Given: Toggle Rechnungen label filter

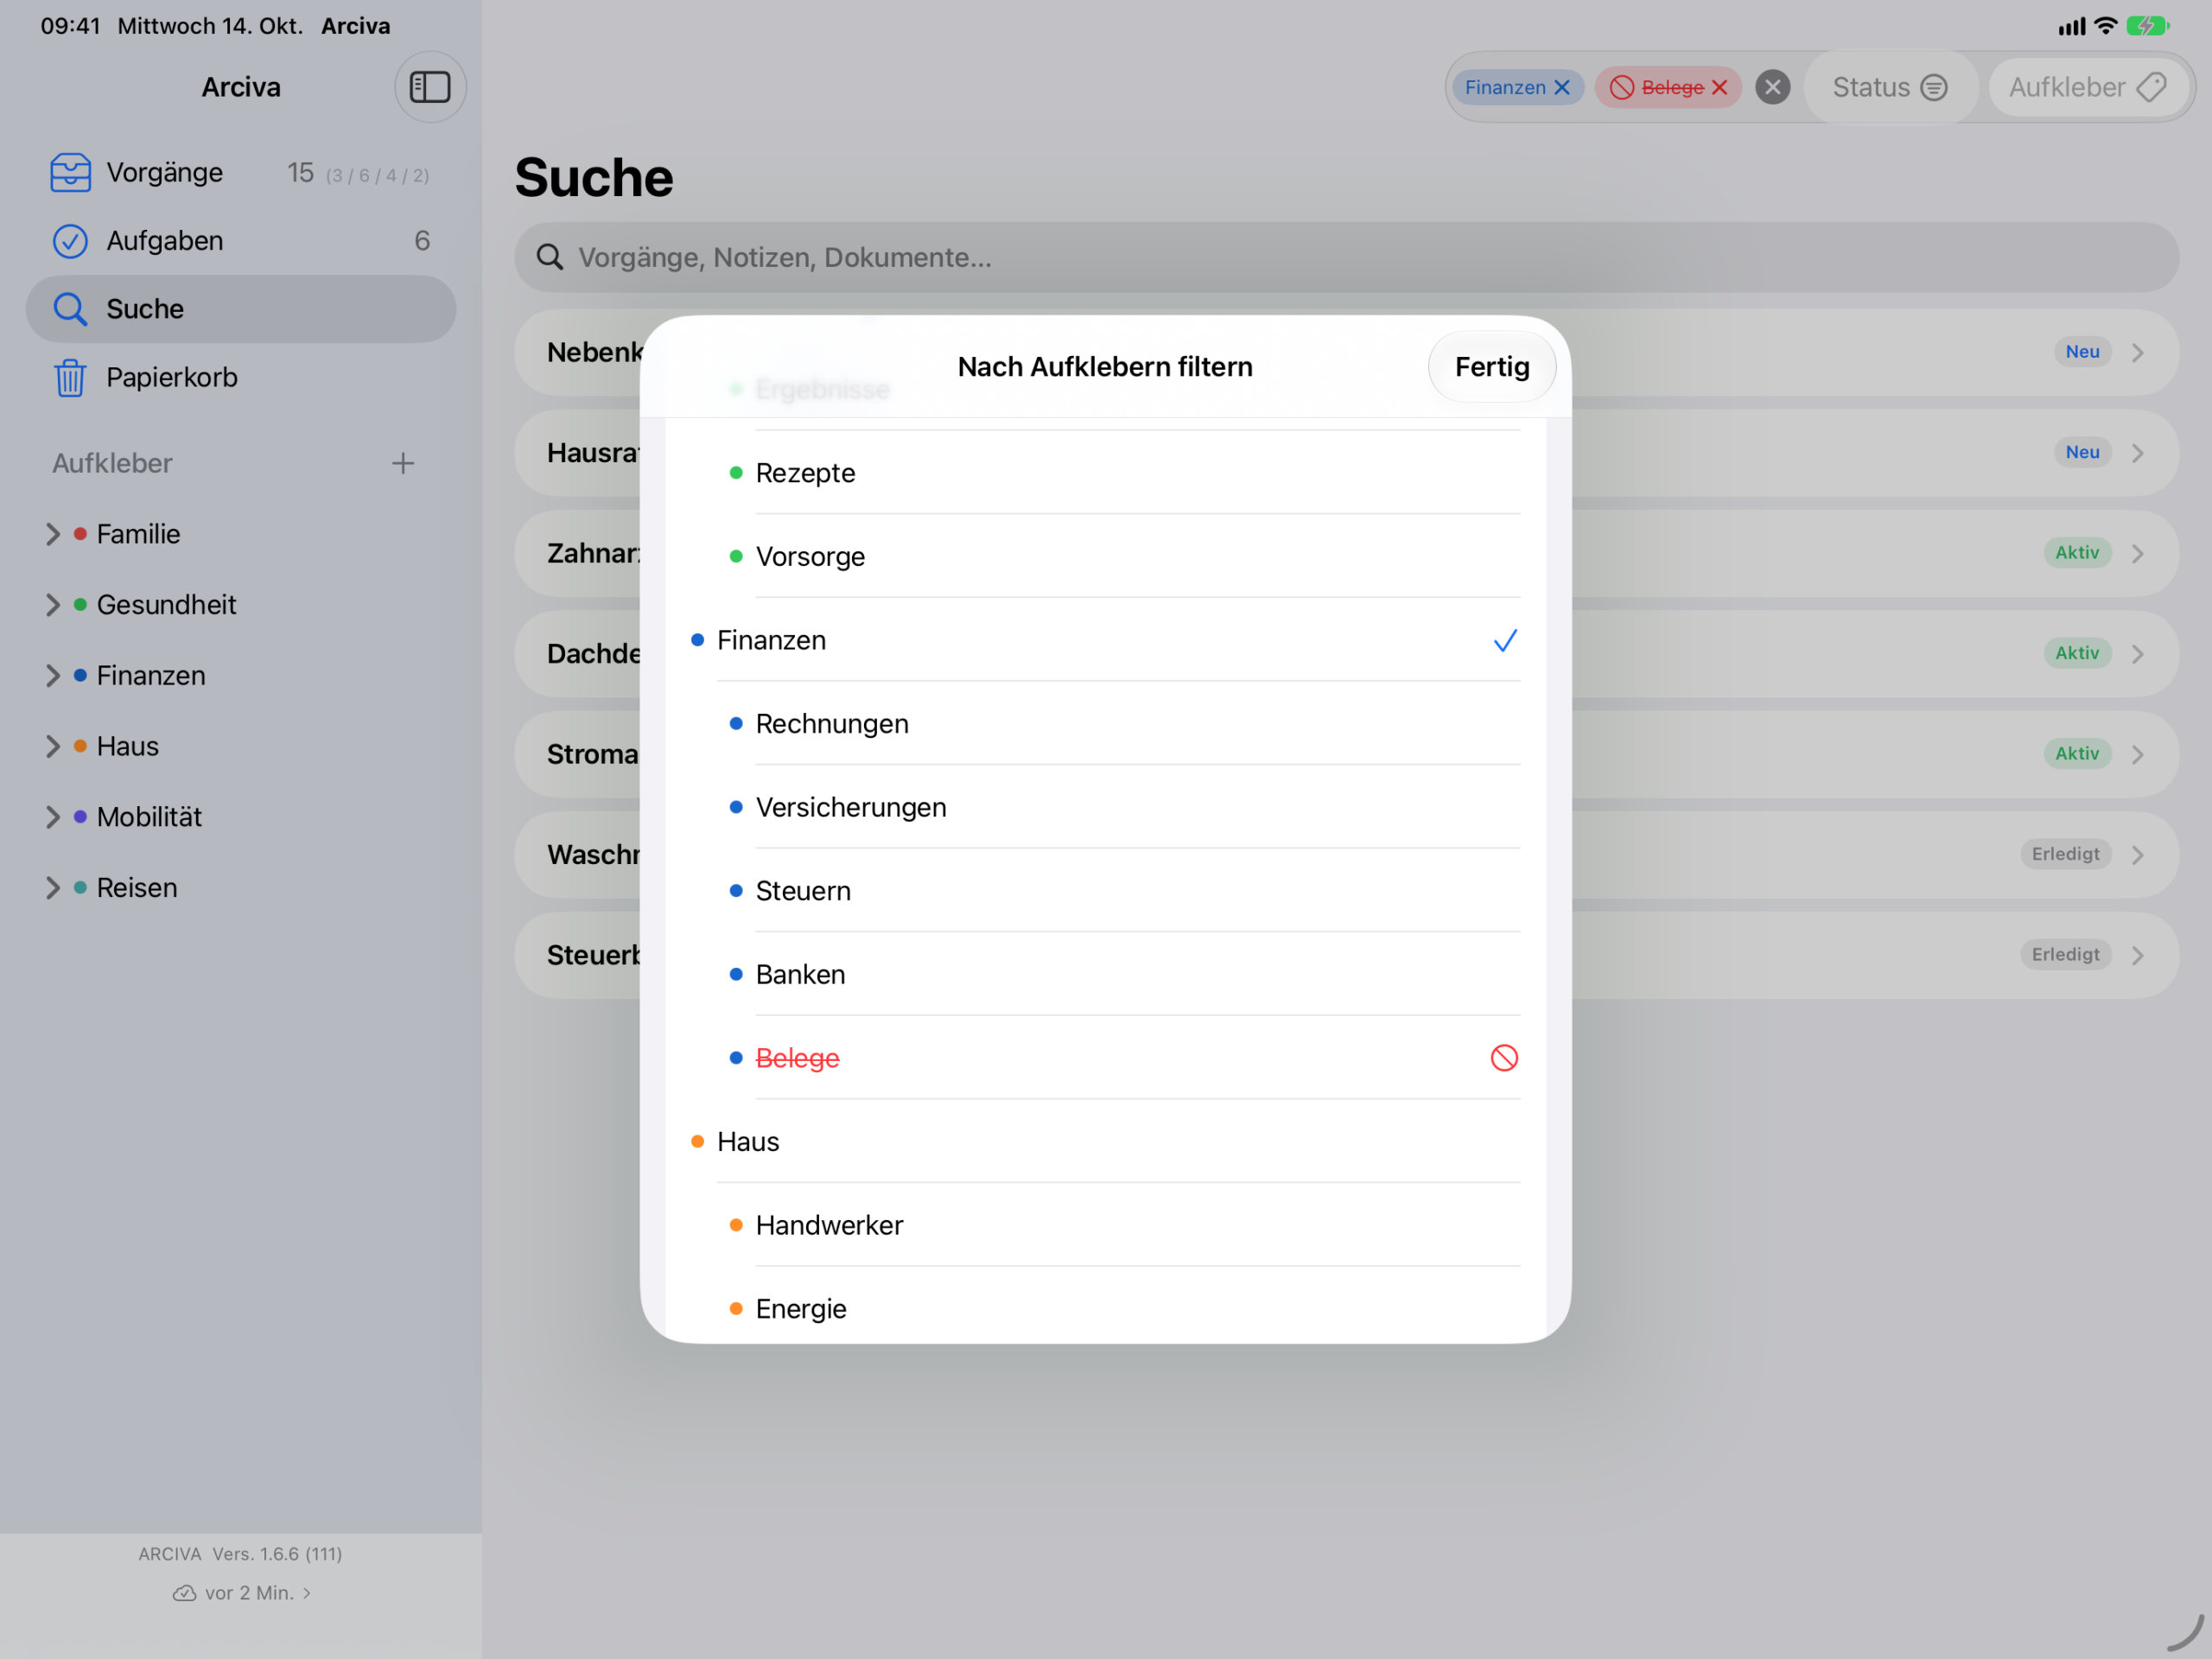Looking at the screenshot, I should pyautogui.click(x=1106, y=723).
